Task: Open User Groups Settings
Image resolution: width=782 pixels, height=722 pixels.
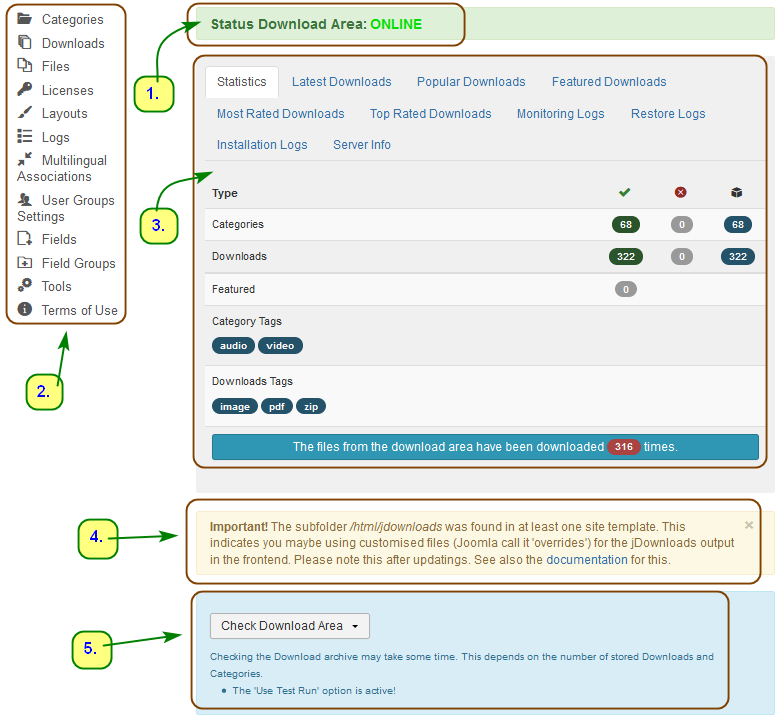Action: tap(66, 208)
